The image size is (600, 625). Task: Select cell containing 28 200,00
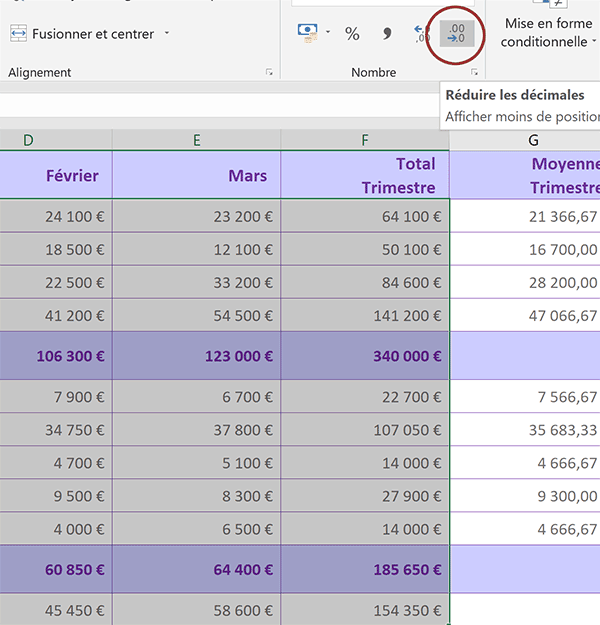(525, 282)
